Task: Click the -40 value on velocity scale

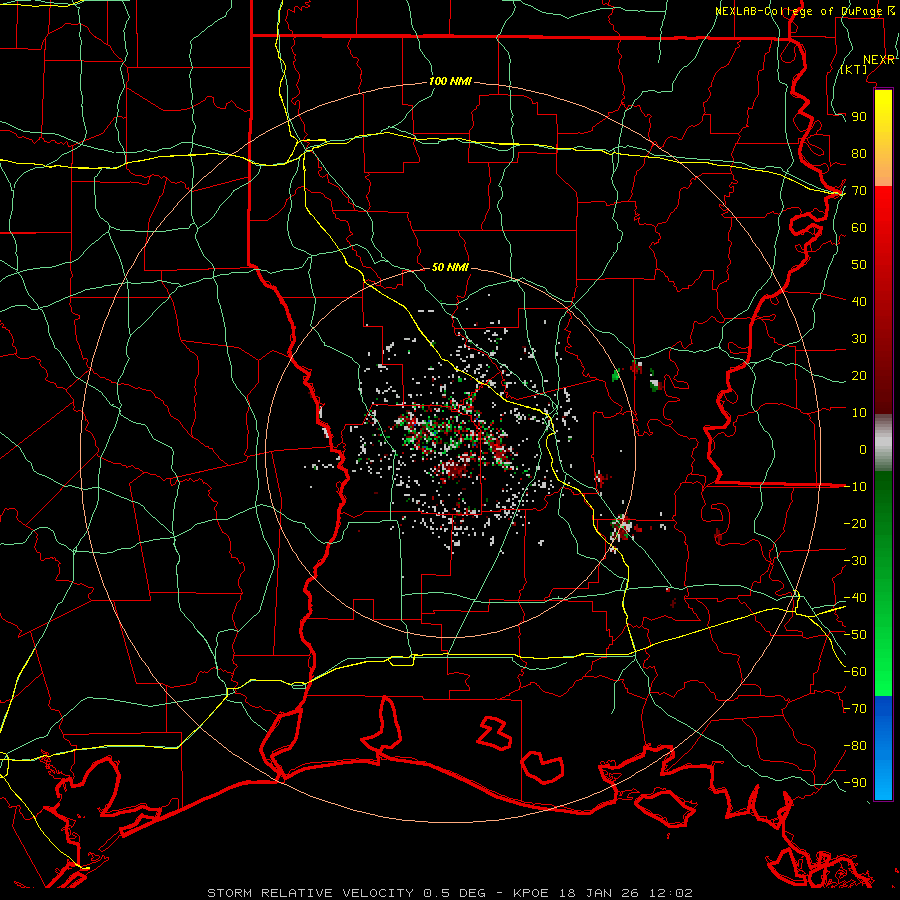Action: click(855, 598)
